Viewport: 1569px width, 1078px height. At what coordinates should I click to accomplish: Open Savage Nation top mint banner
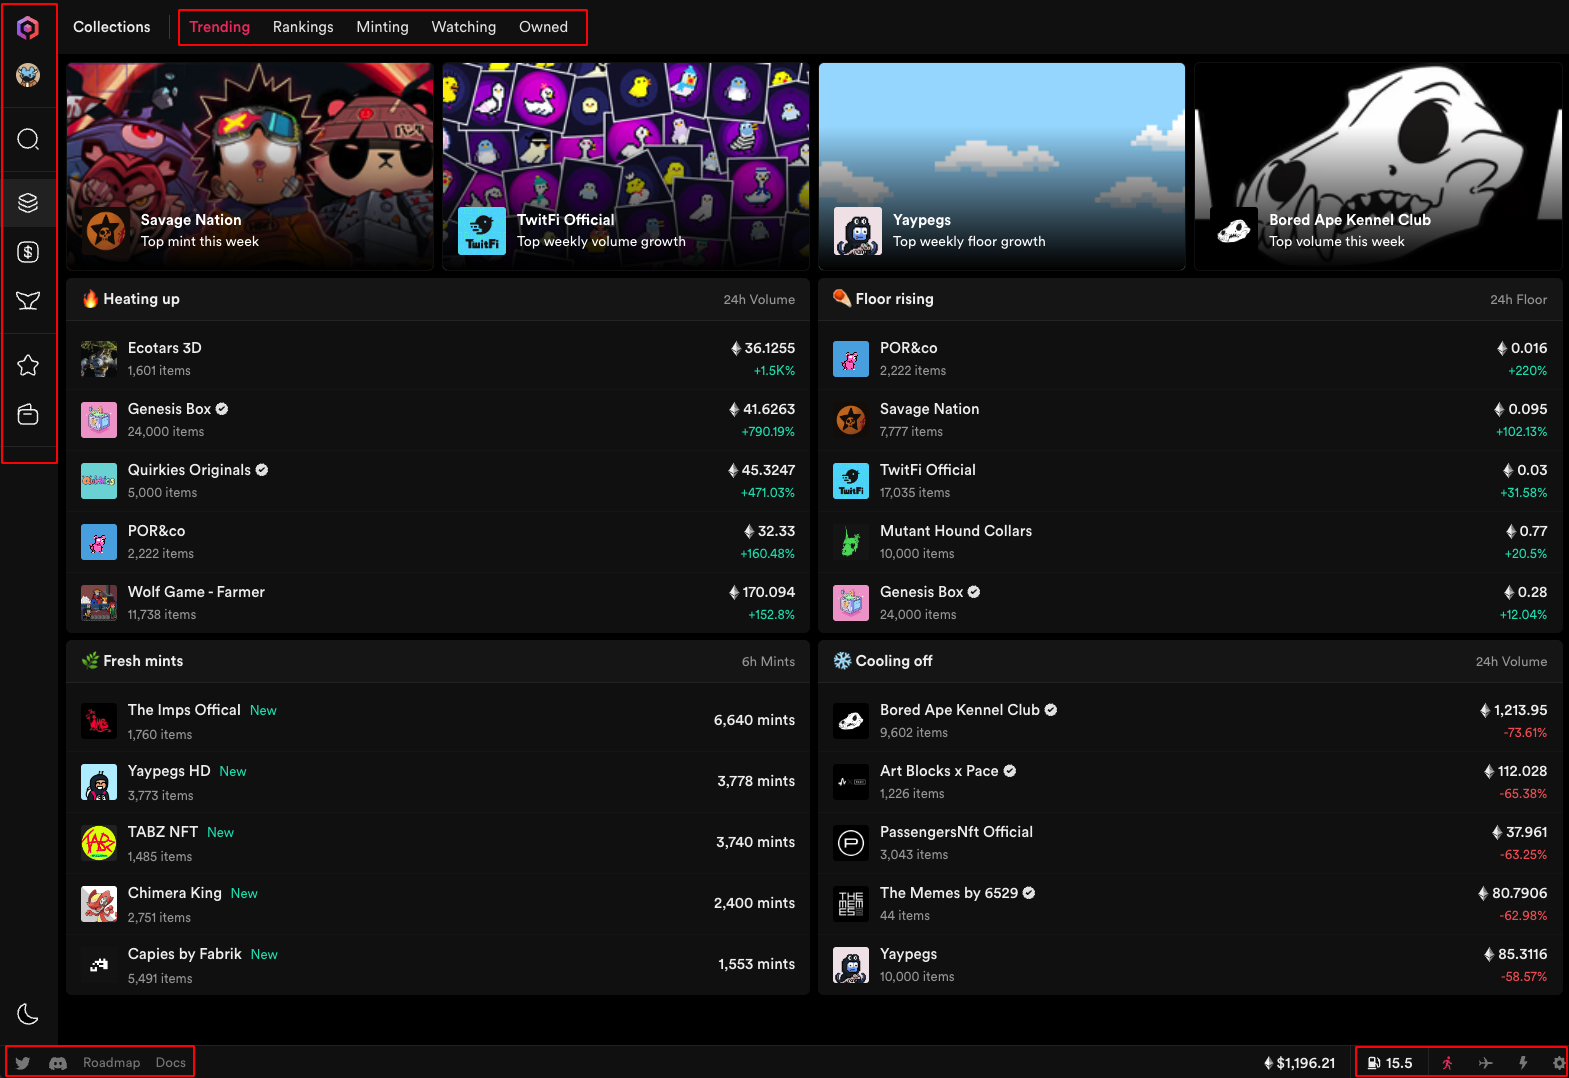tap(250, 166)
